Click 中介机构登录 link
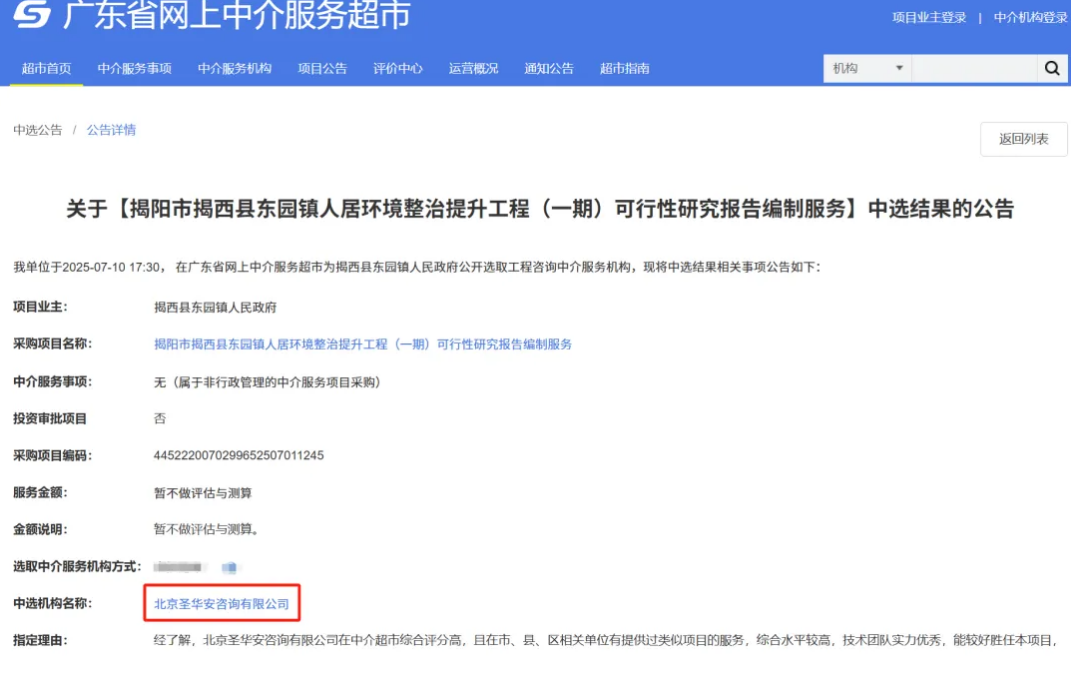The width and height of the screenshot is (1071, 694). point(1031,18)
